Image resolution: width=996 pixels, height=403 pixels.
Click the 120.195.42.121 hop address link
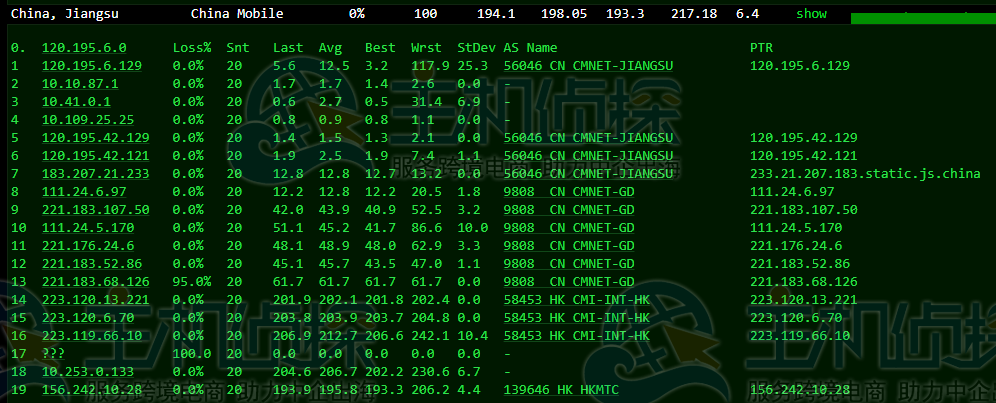[x=95, y=156]
